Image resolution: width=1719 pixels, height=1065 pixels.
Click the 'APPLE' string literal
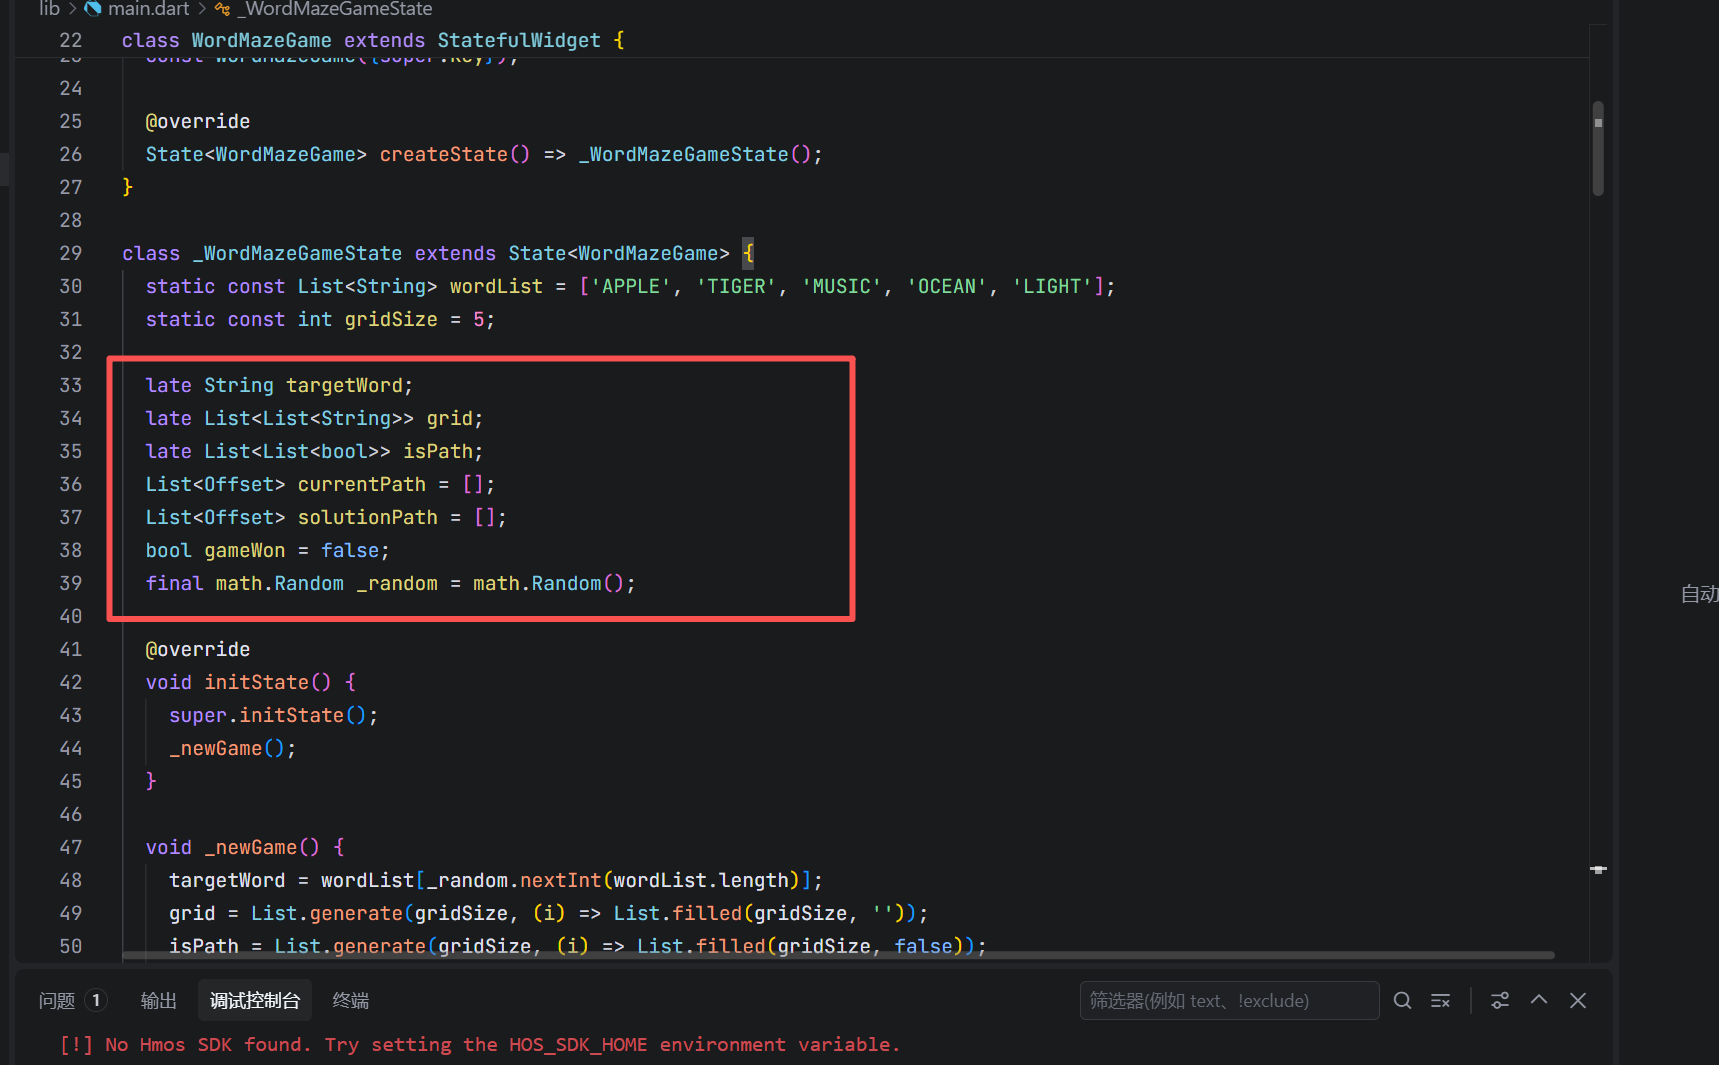[630, 286]
